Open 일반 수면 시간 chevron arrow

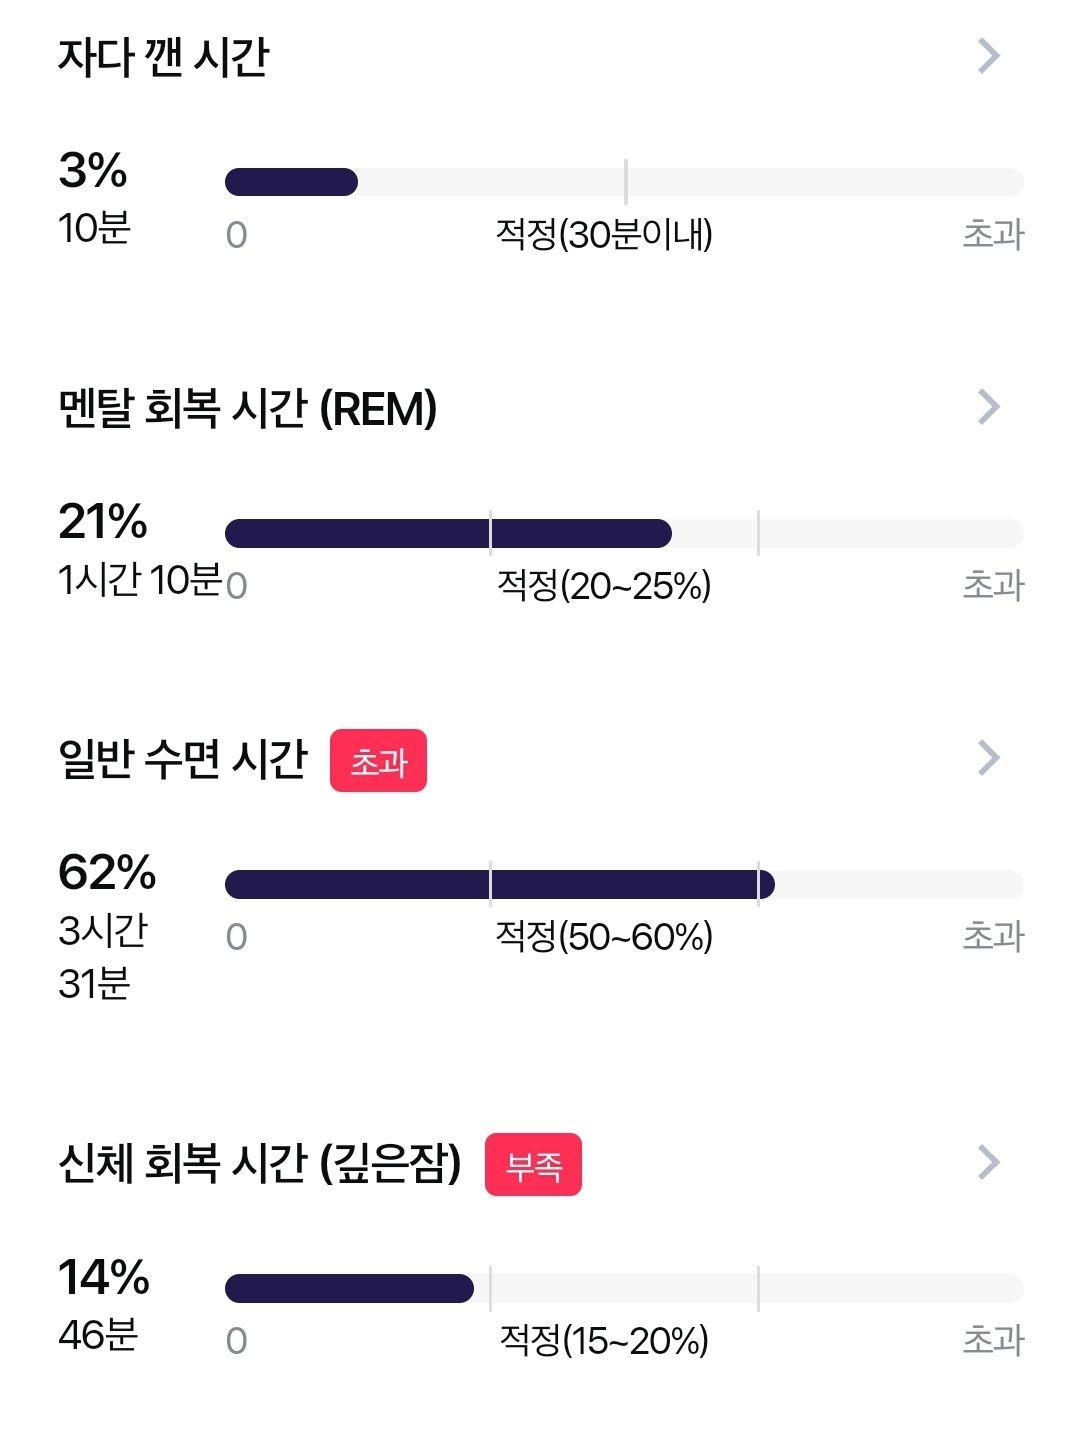click(988, 758)
